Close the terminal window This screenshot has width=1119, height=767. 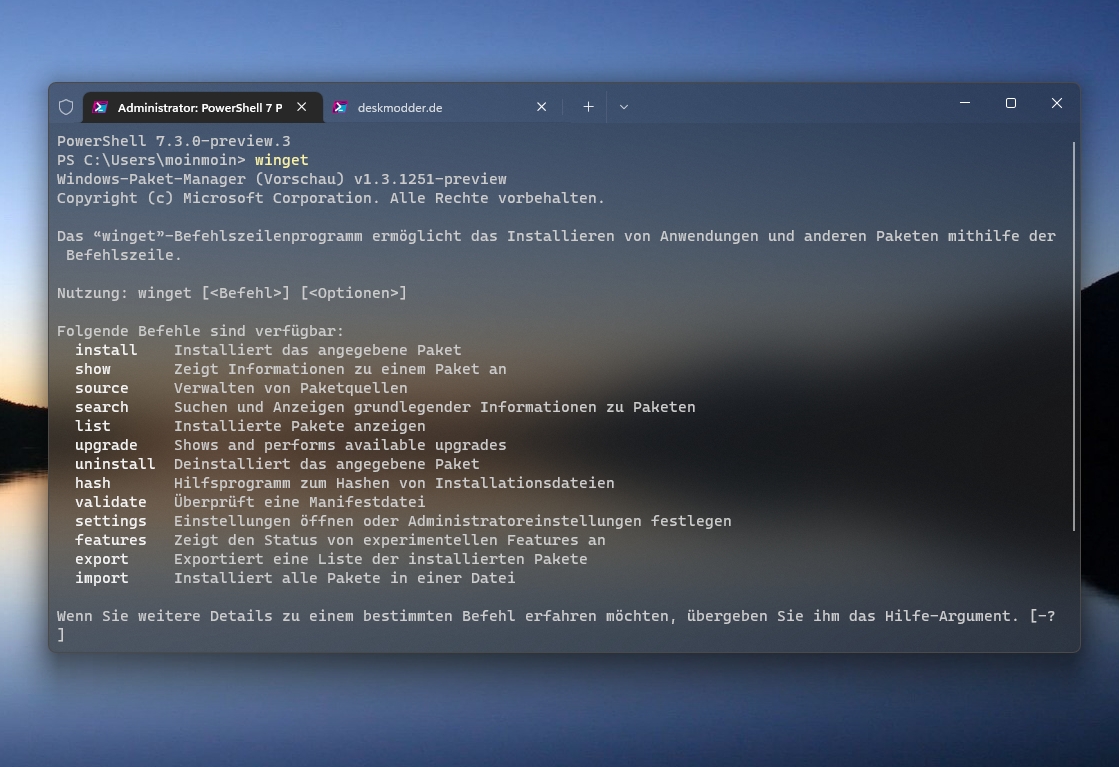pos(1057,103)
